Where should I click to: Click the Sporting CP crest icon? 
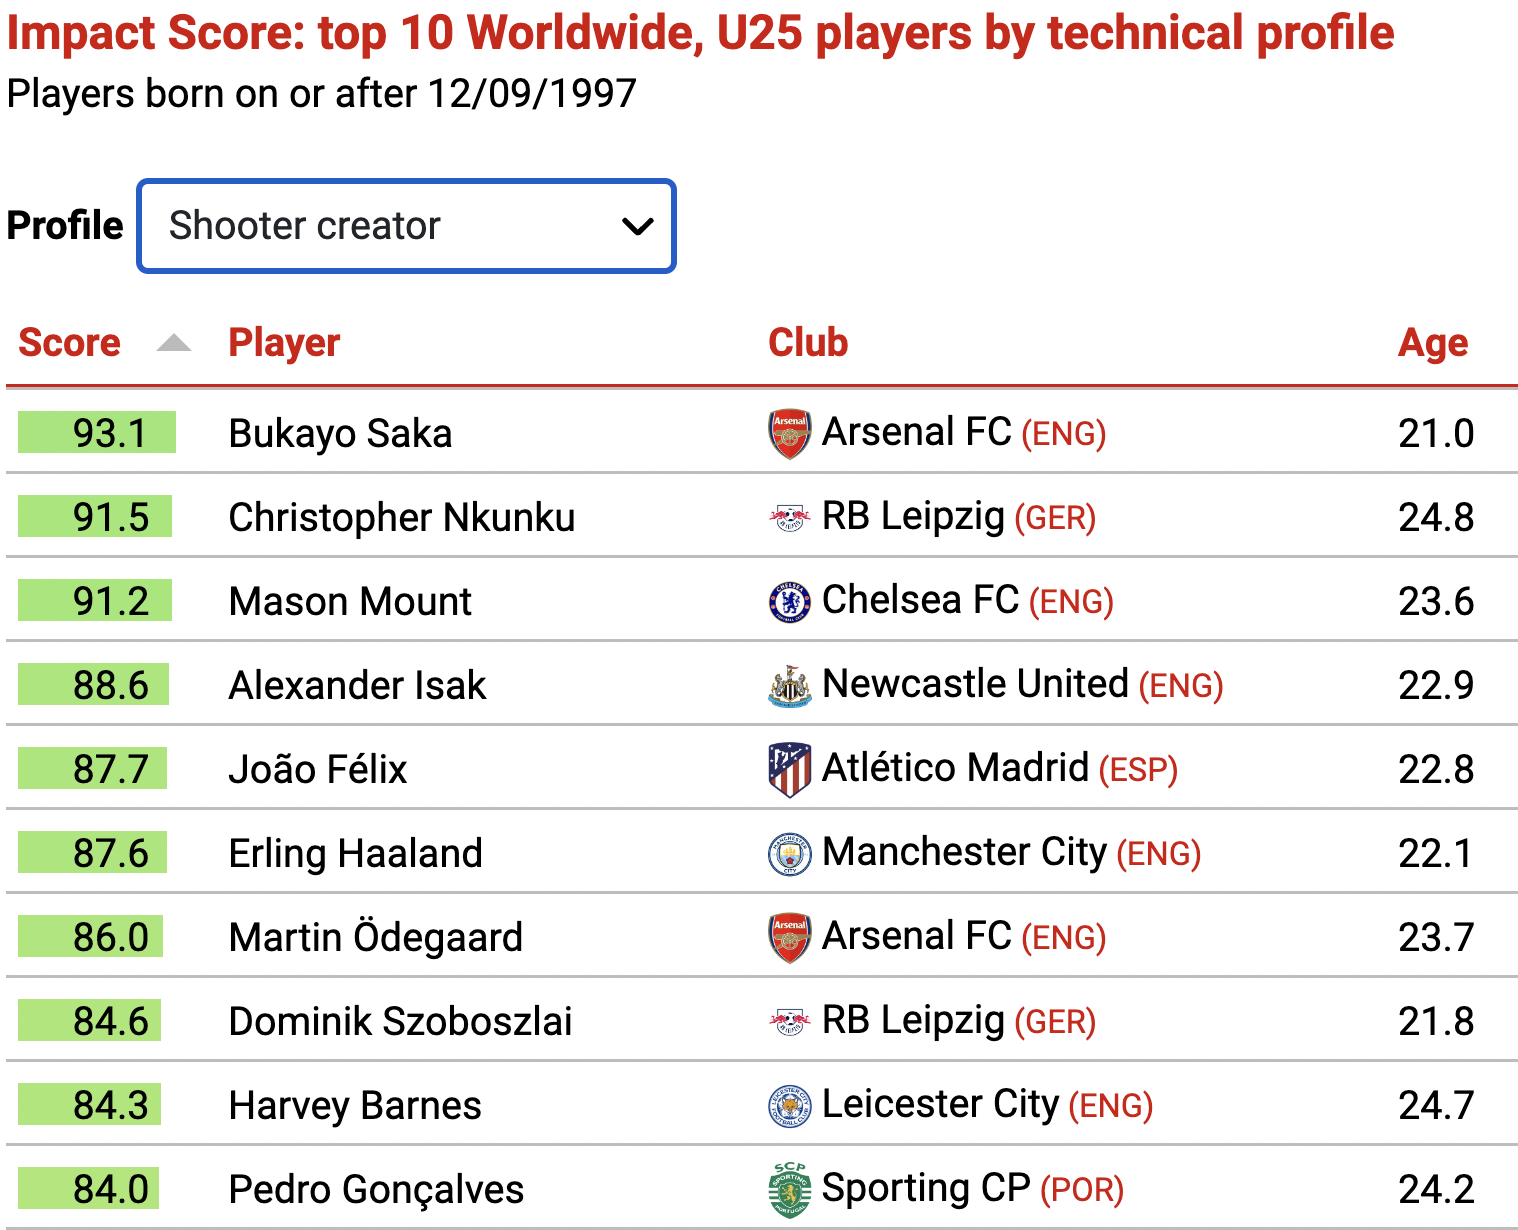point(790,1190)
